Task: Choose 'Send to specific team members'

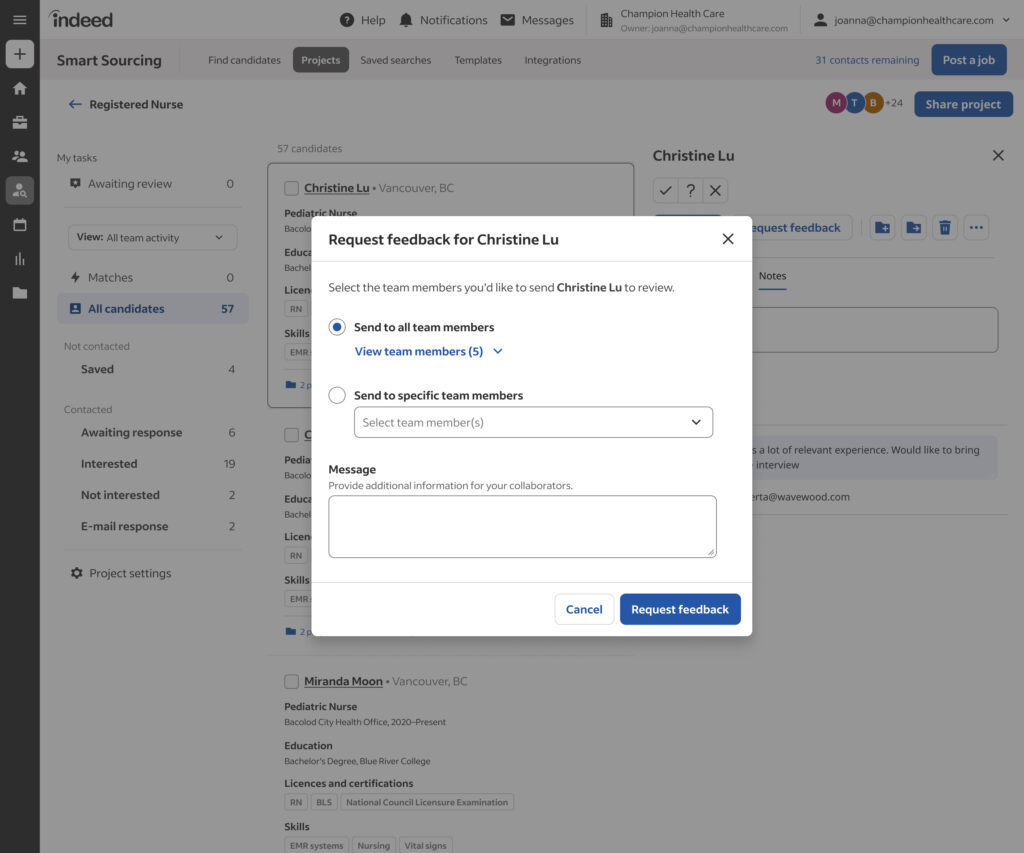Action: coord(336,395)
